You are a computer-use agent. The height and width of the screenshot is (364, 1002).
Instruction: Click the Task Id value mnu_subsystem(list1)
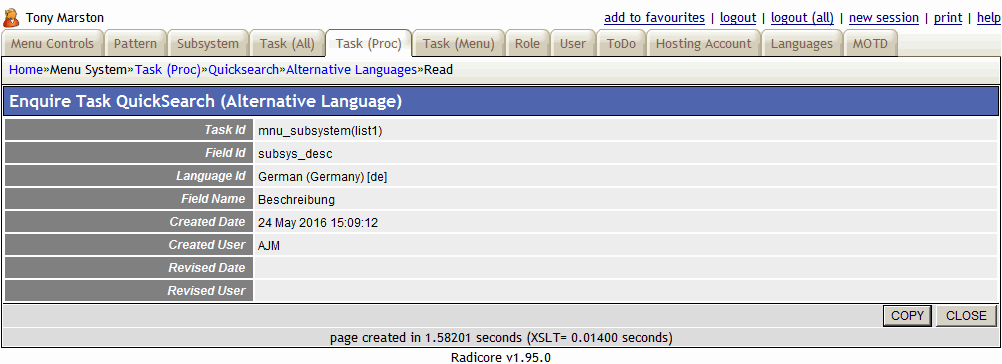click(x=320, y=131)
